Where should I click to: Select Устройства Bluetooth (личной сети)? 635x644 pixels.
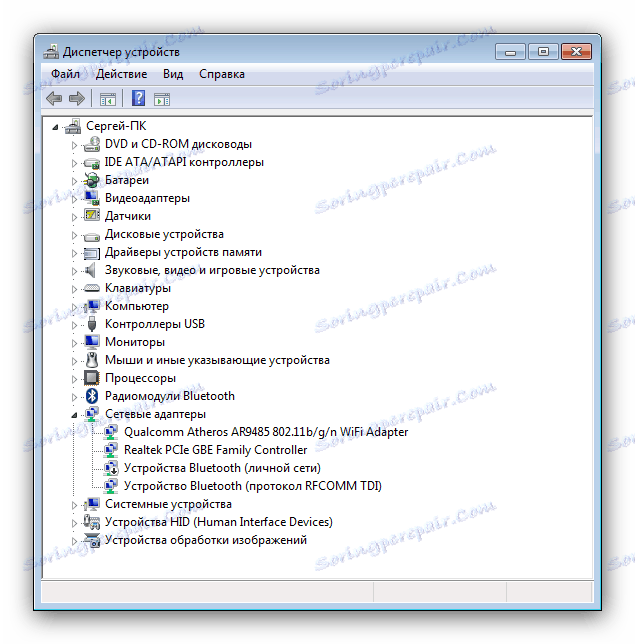coord(222,468)
